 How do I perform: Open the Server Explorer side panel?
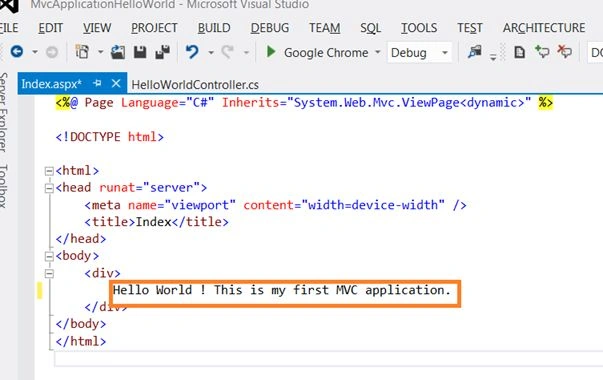pos(3,112)
